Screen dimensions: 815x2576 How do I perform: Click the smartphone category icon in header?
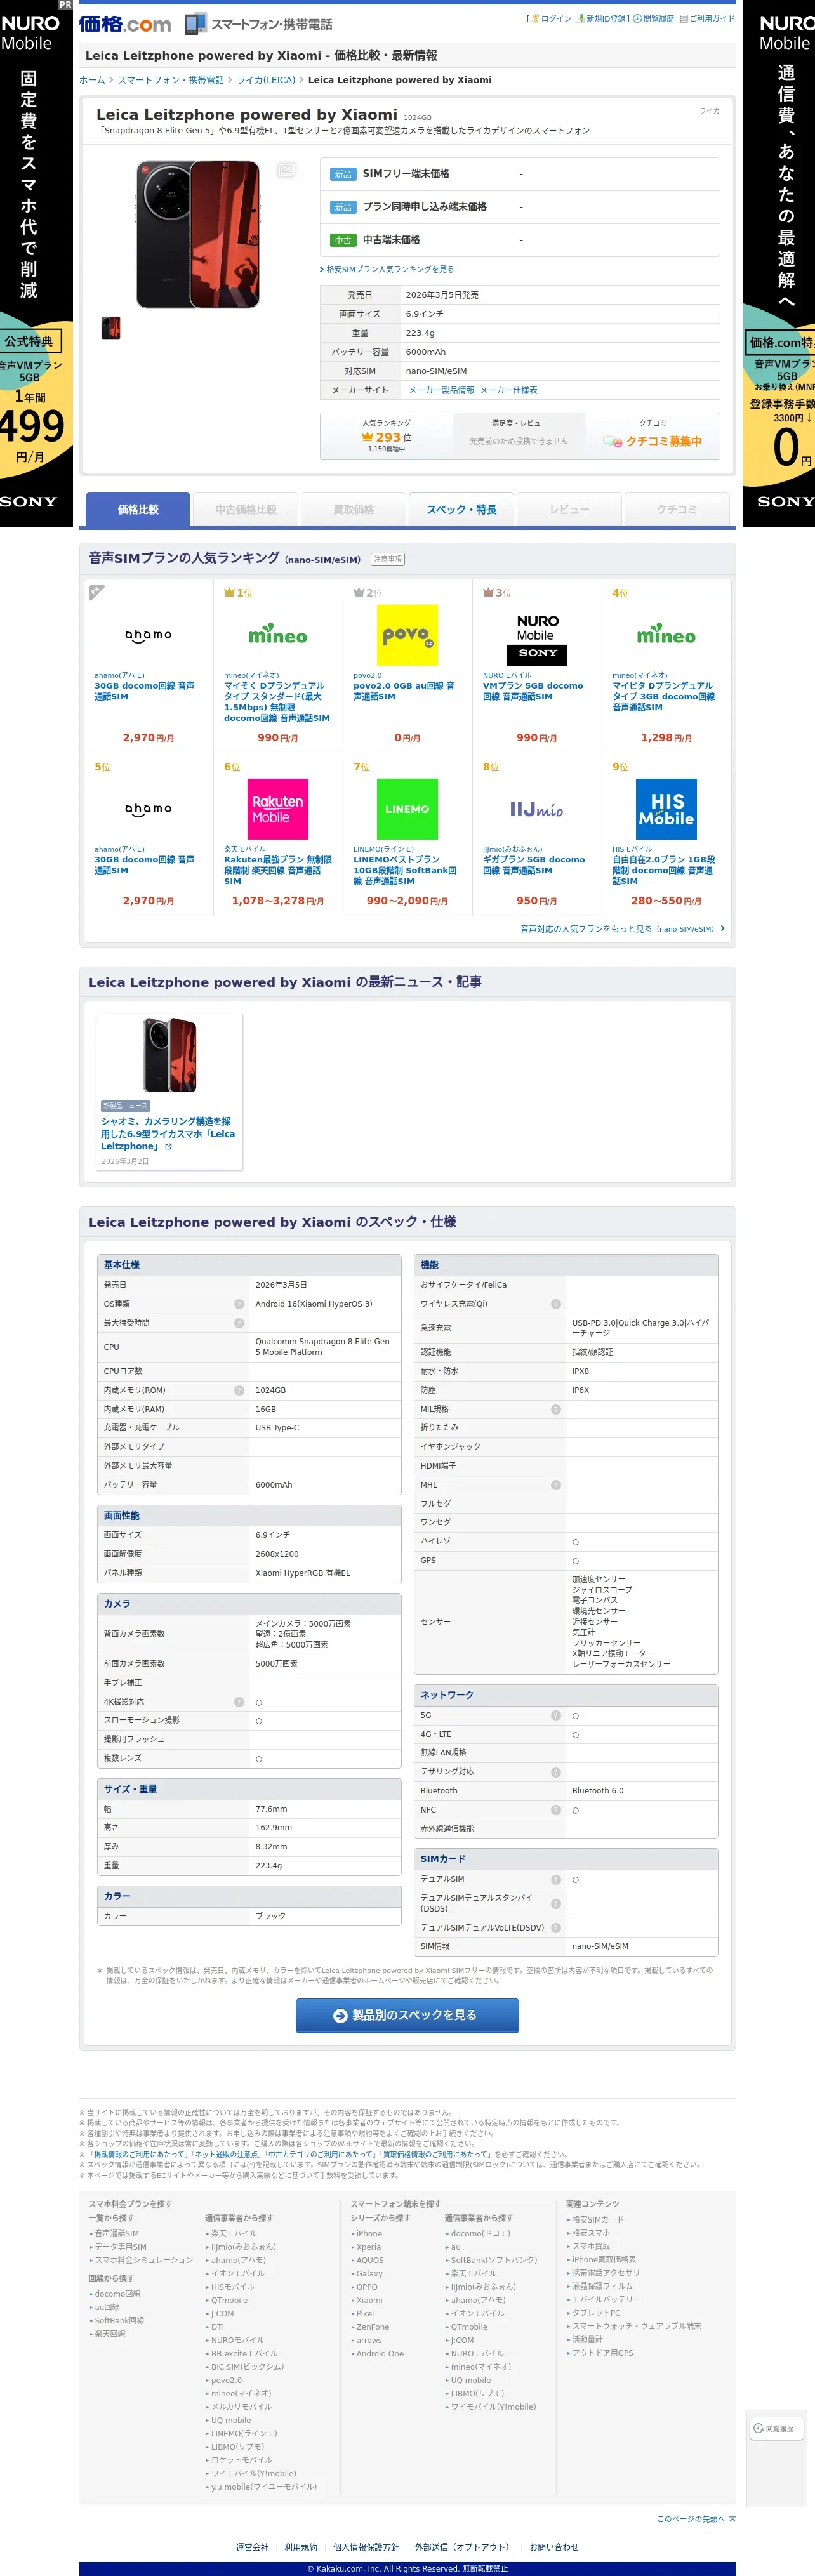pos(196,23)
